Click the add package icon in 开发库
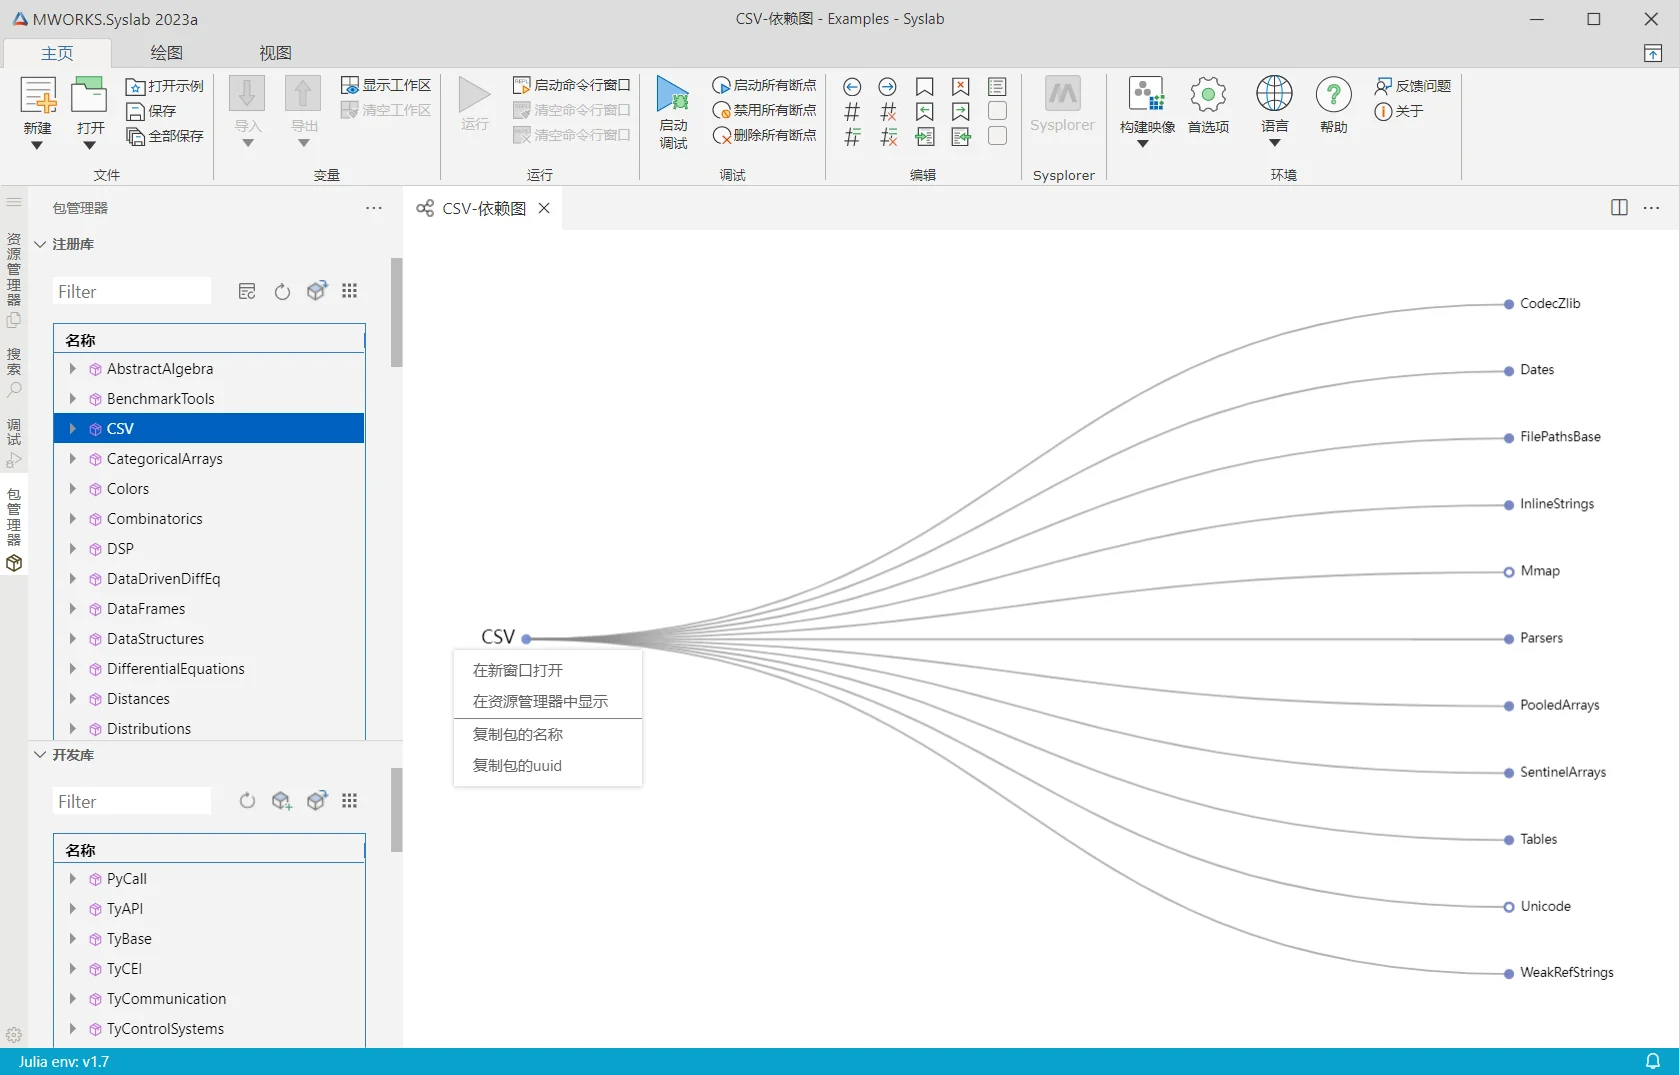Image resolution: width=1679 pixels, height=1075 pixels. (x=282, y=801)
